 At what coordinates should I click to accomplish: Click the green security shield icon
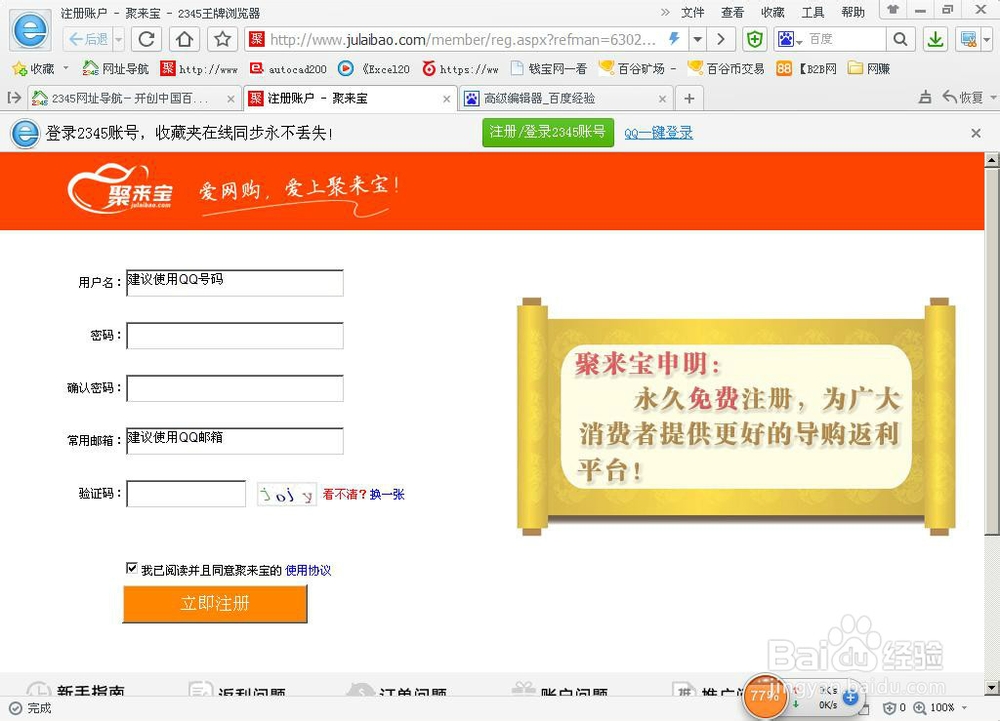[x=754, y=39]
